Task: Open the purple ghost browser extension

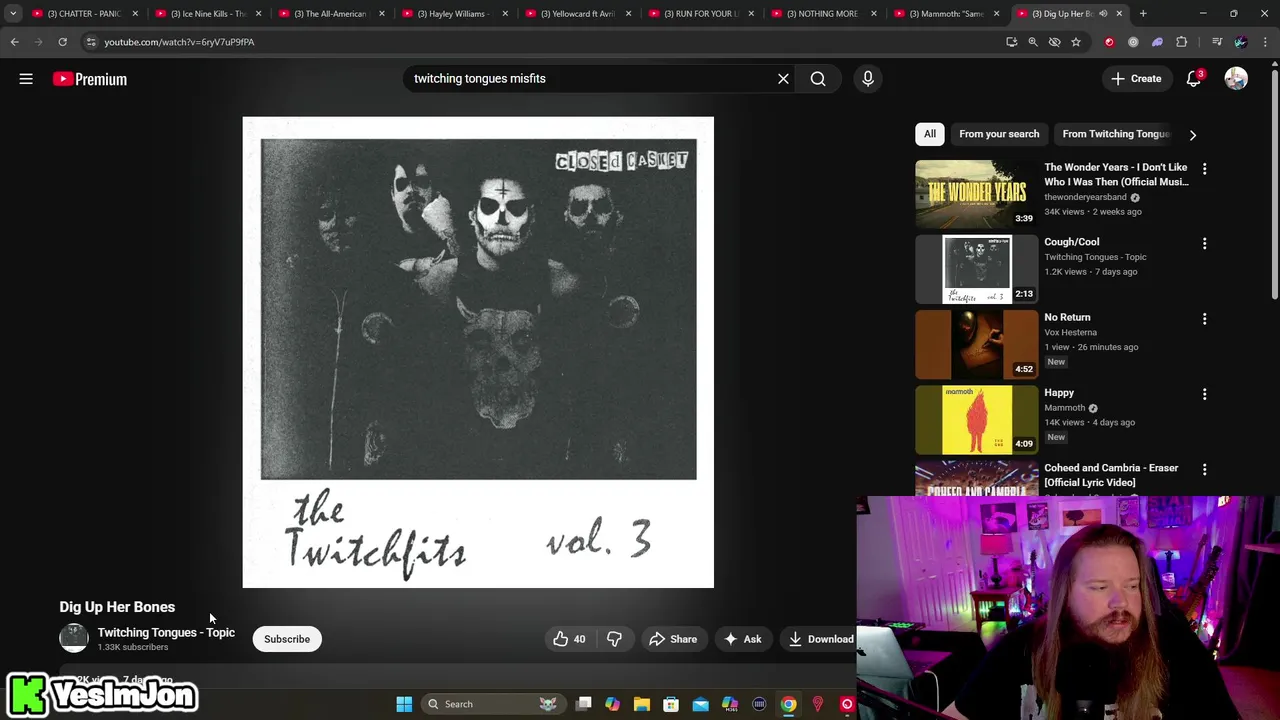Action: tap(1157, 42)
